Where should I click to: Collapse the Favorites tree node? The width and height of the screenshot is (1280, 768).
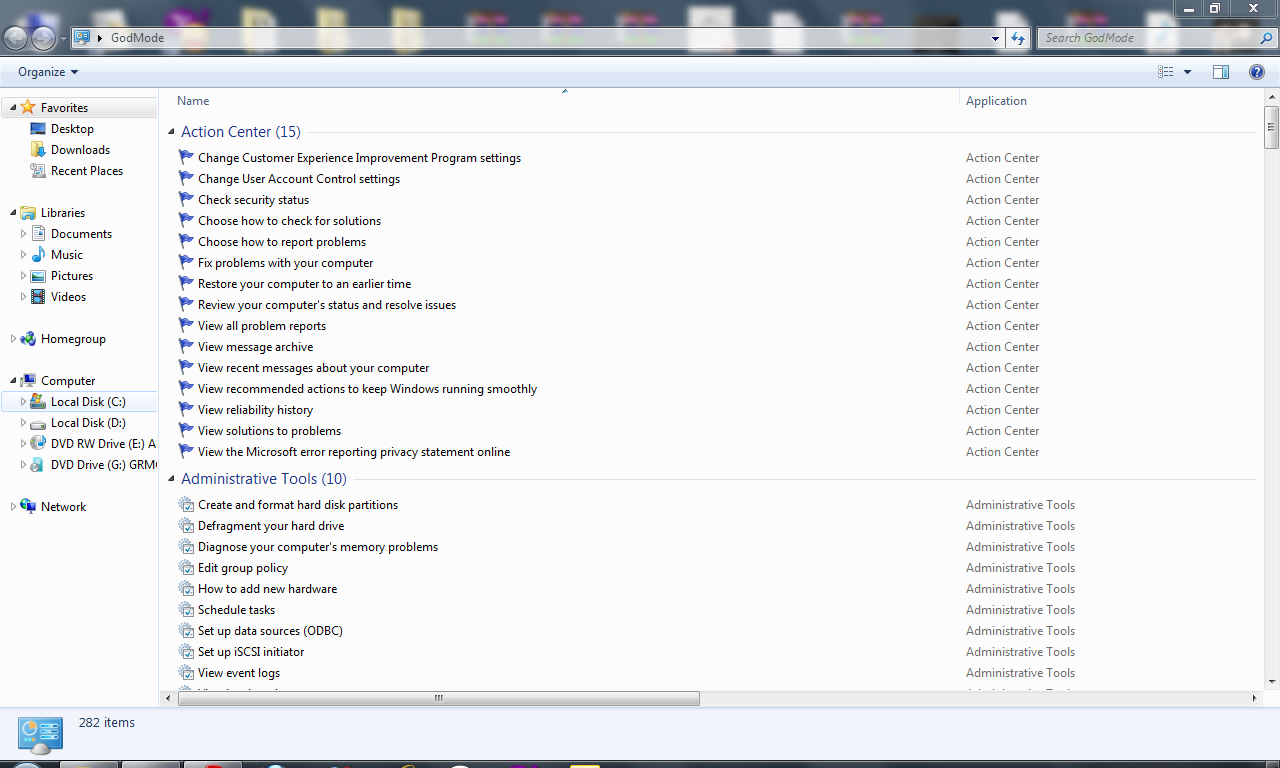coord(13,107)
